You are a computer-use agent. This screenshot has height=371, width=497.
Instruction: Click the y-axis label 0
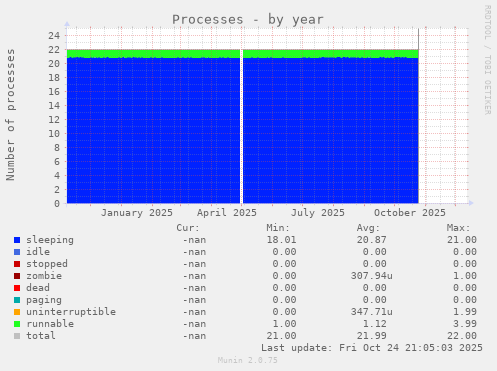click(x=57, y=204)
